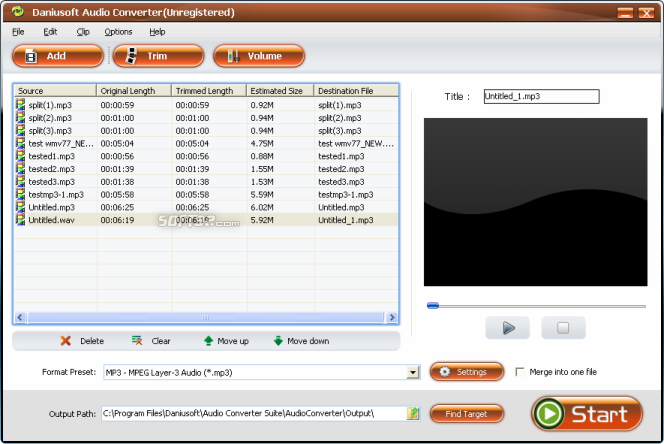Stop the preview playback
The width and height of the screenshot is (664, 444).
563,327
